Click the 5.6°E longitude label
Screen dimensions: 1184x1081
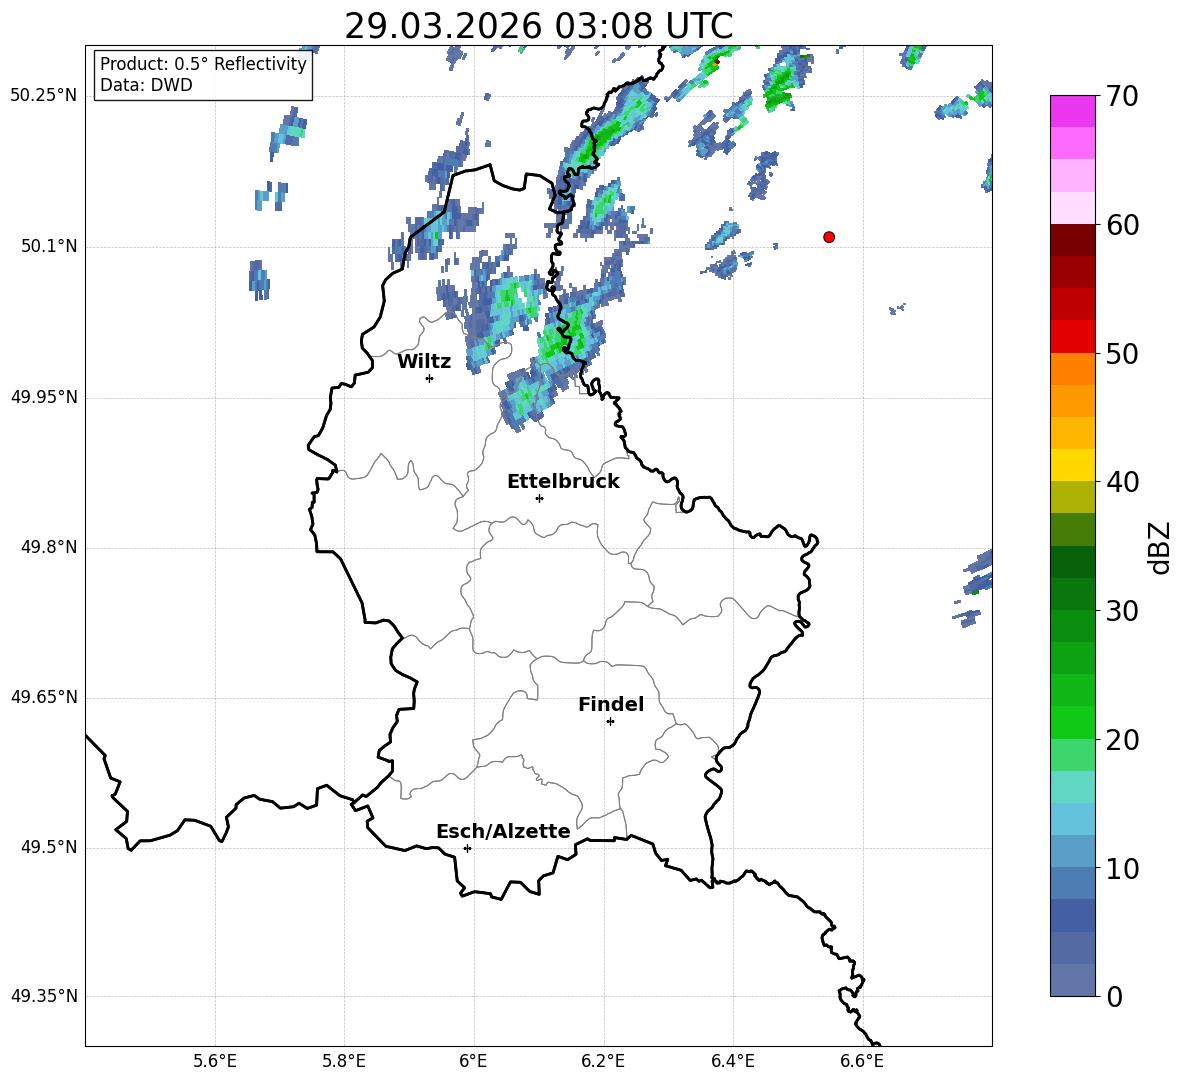(215, 1061)
